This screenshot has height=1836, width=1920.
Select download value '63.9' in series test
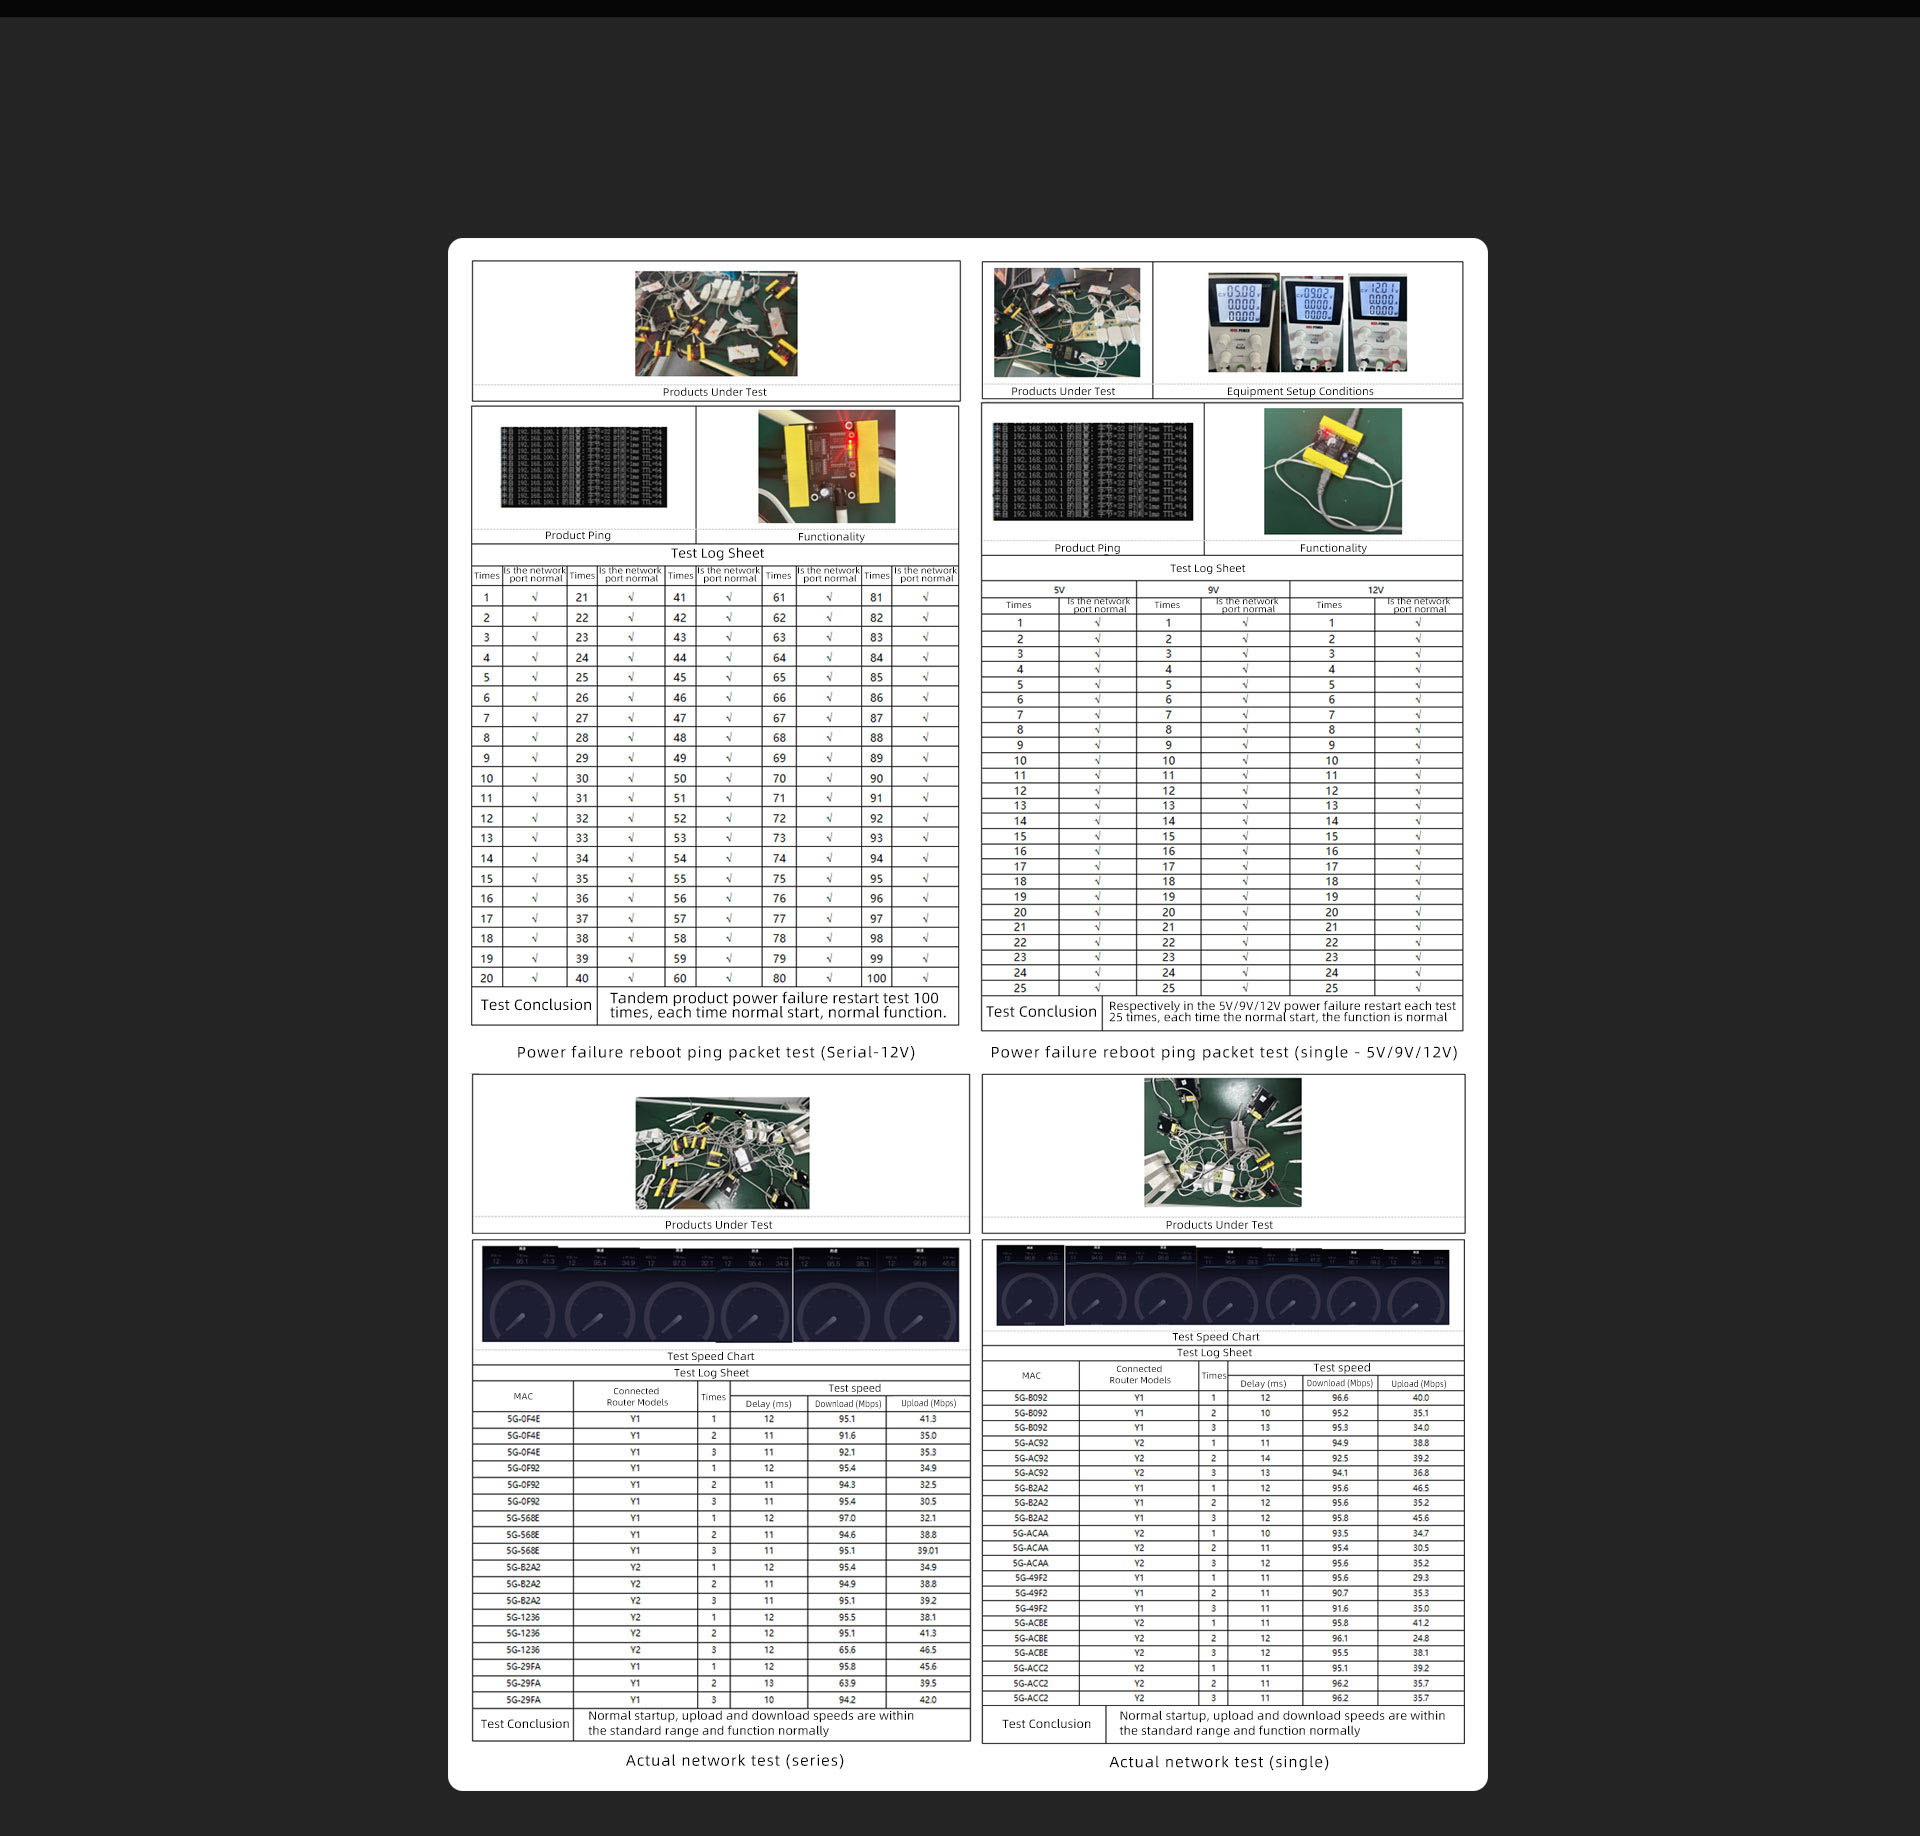(847, 1683)
